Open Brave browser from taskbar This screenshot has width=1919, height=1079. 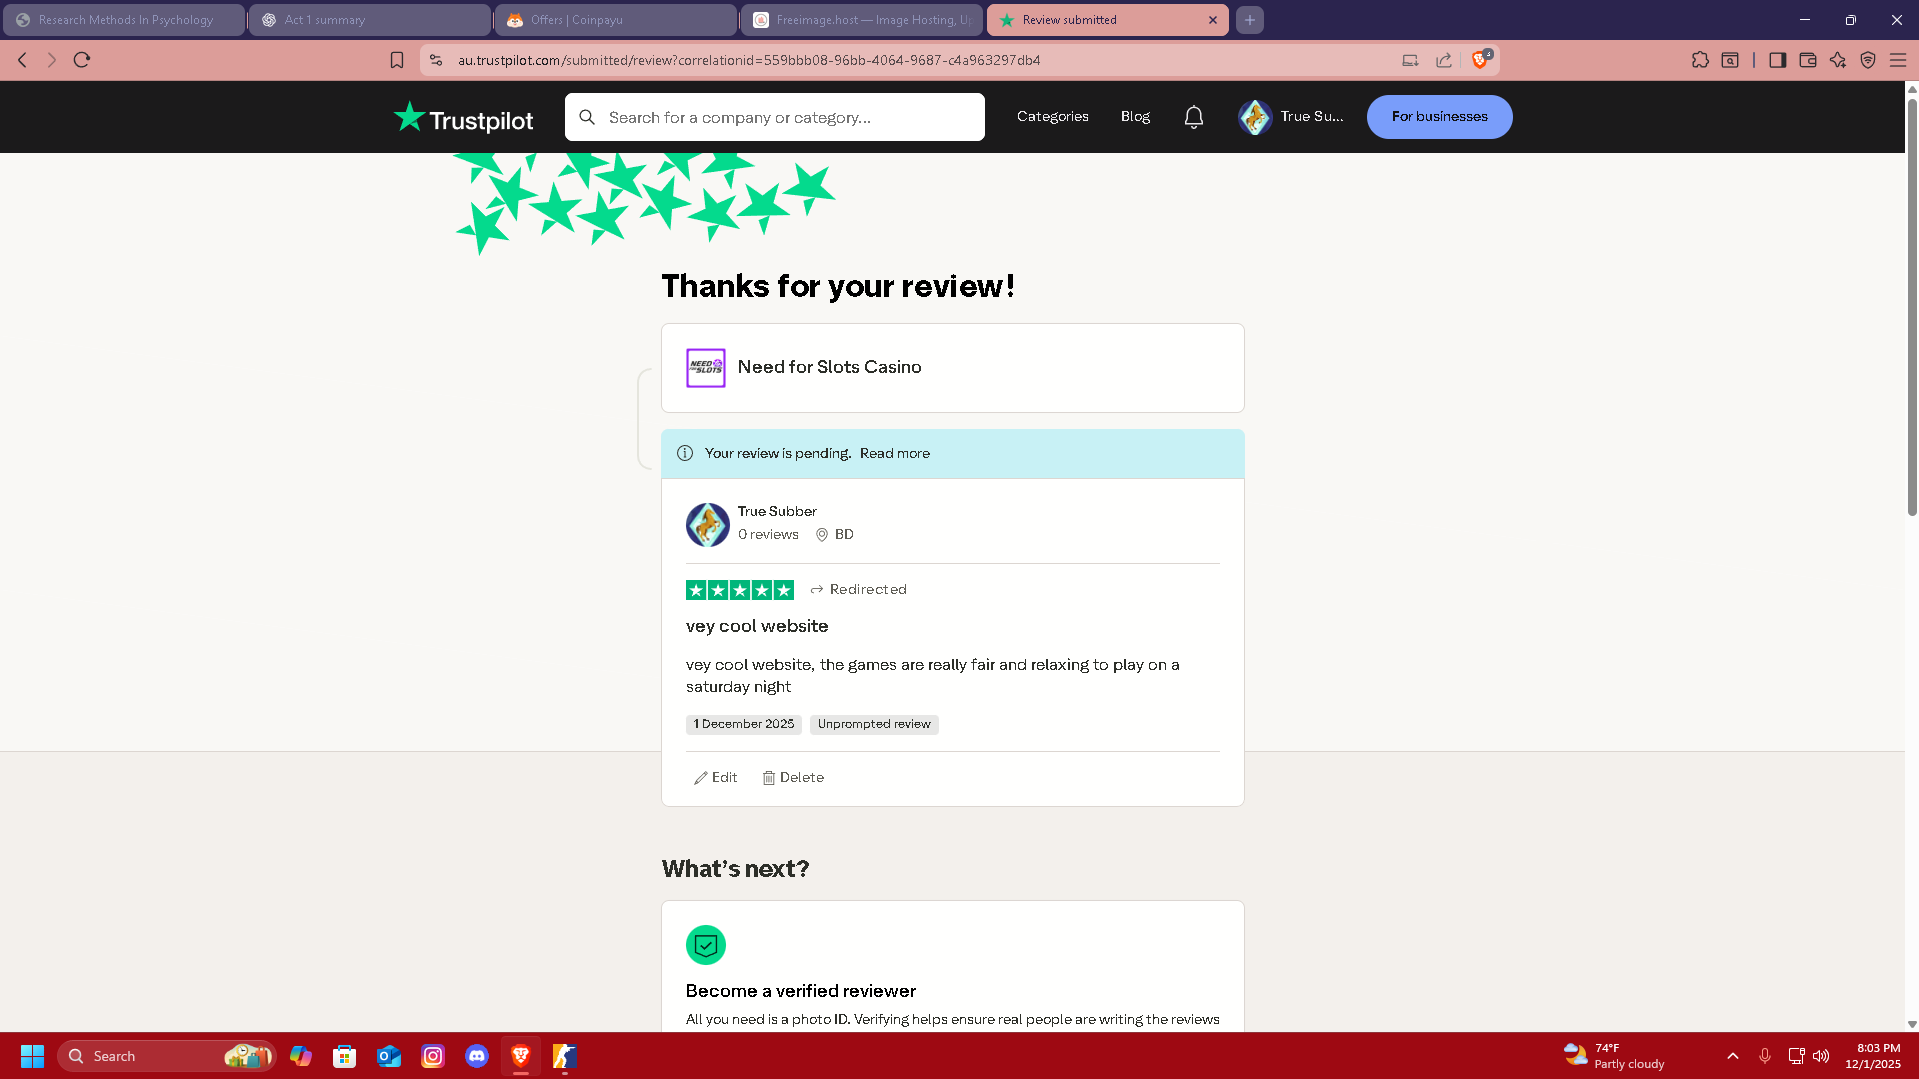[521, 1056]
